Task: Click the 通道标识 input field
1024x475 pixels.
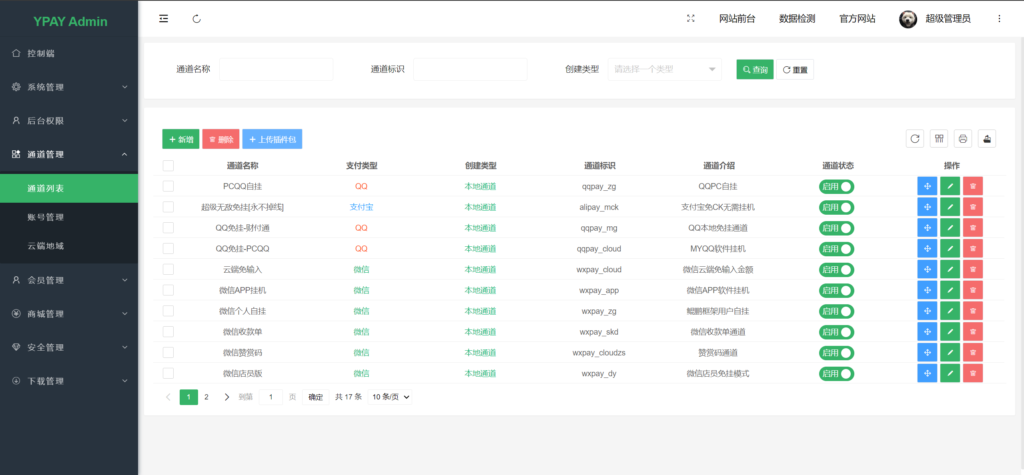Action: (x=470, y=69)
